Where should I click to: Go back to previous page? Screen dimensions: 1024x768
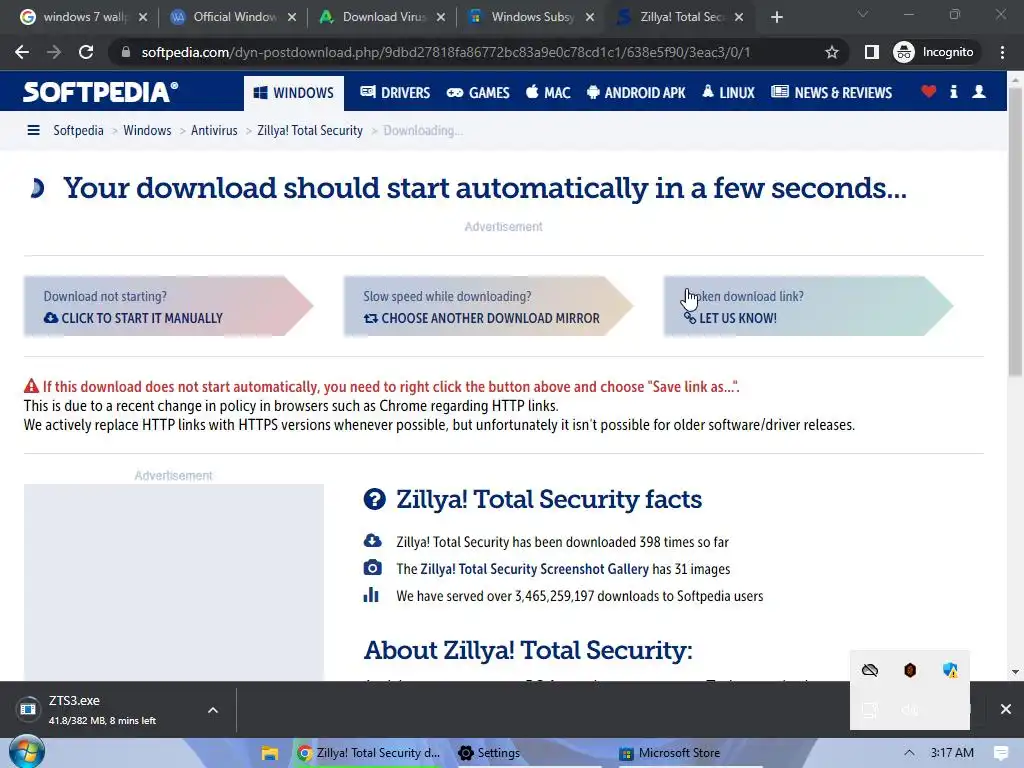tap(22, 52)
